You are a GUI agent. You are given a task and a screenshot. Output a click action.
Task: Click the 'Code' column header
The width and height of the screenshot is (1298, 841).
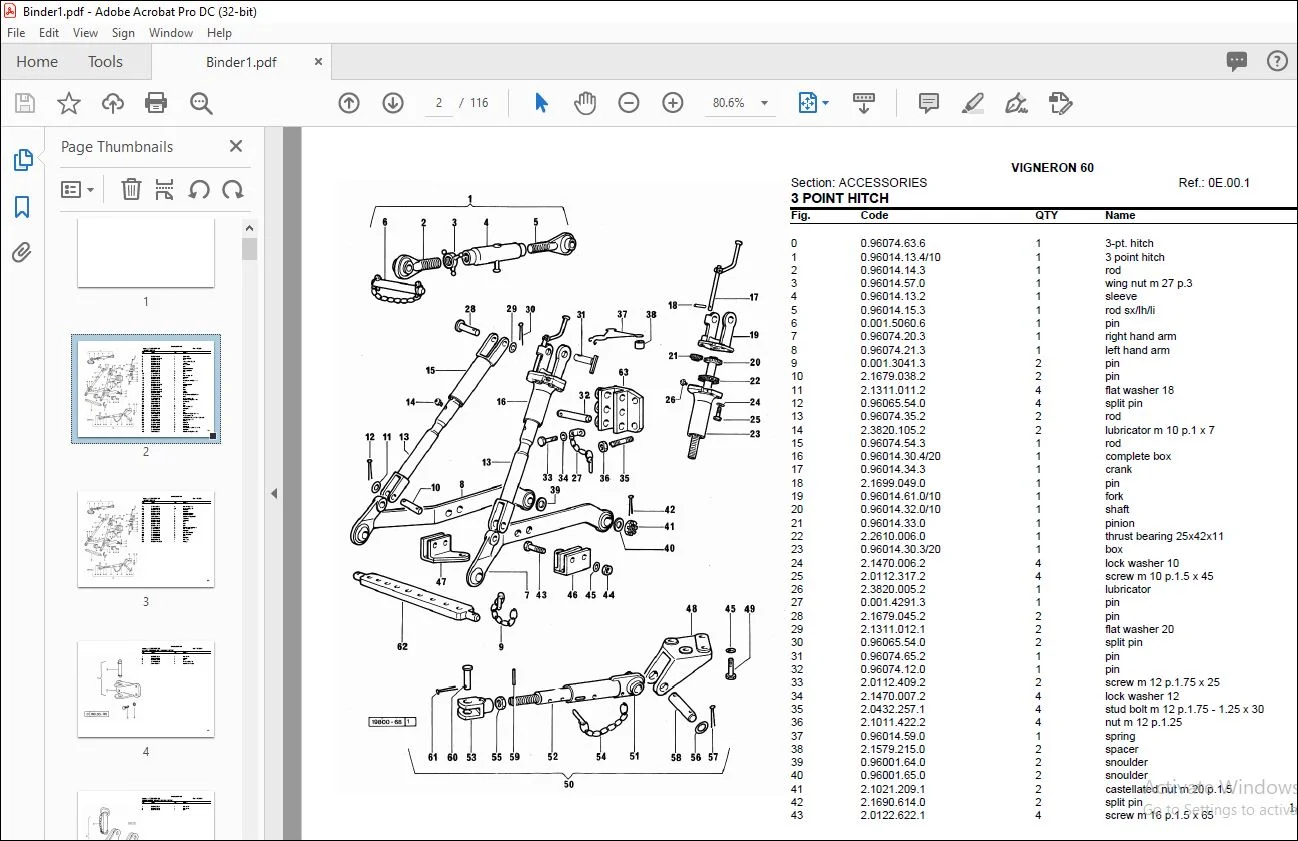[x=874, y=215]
